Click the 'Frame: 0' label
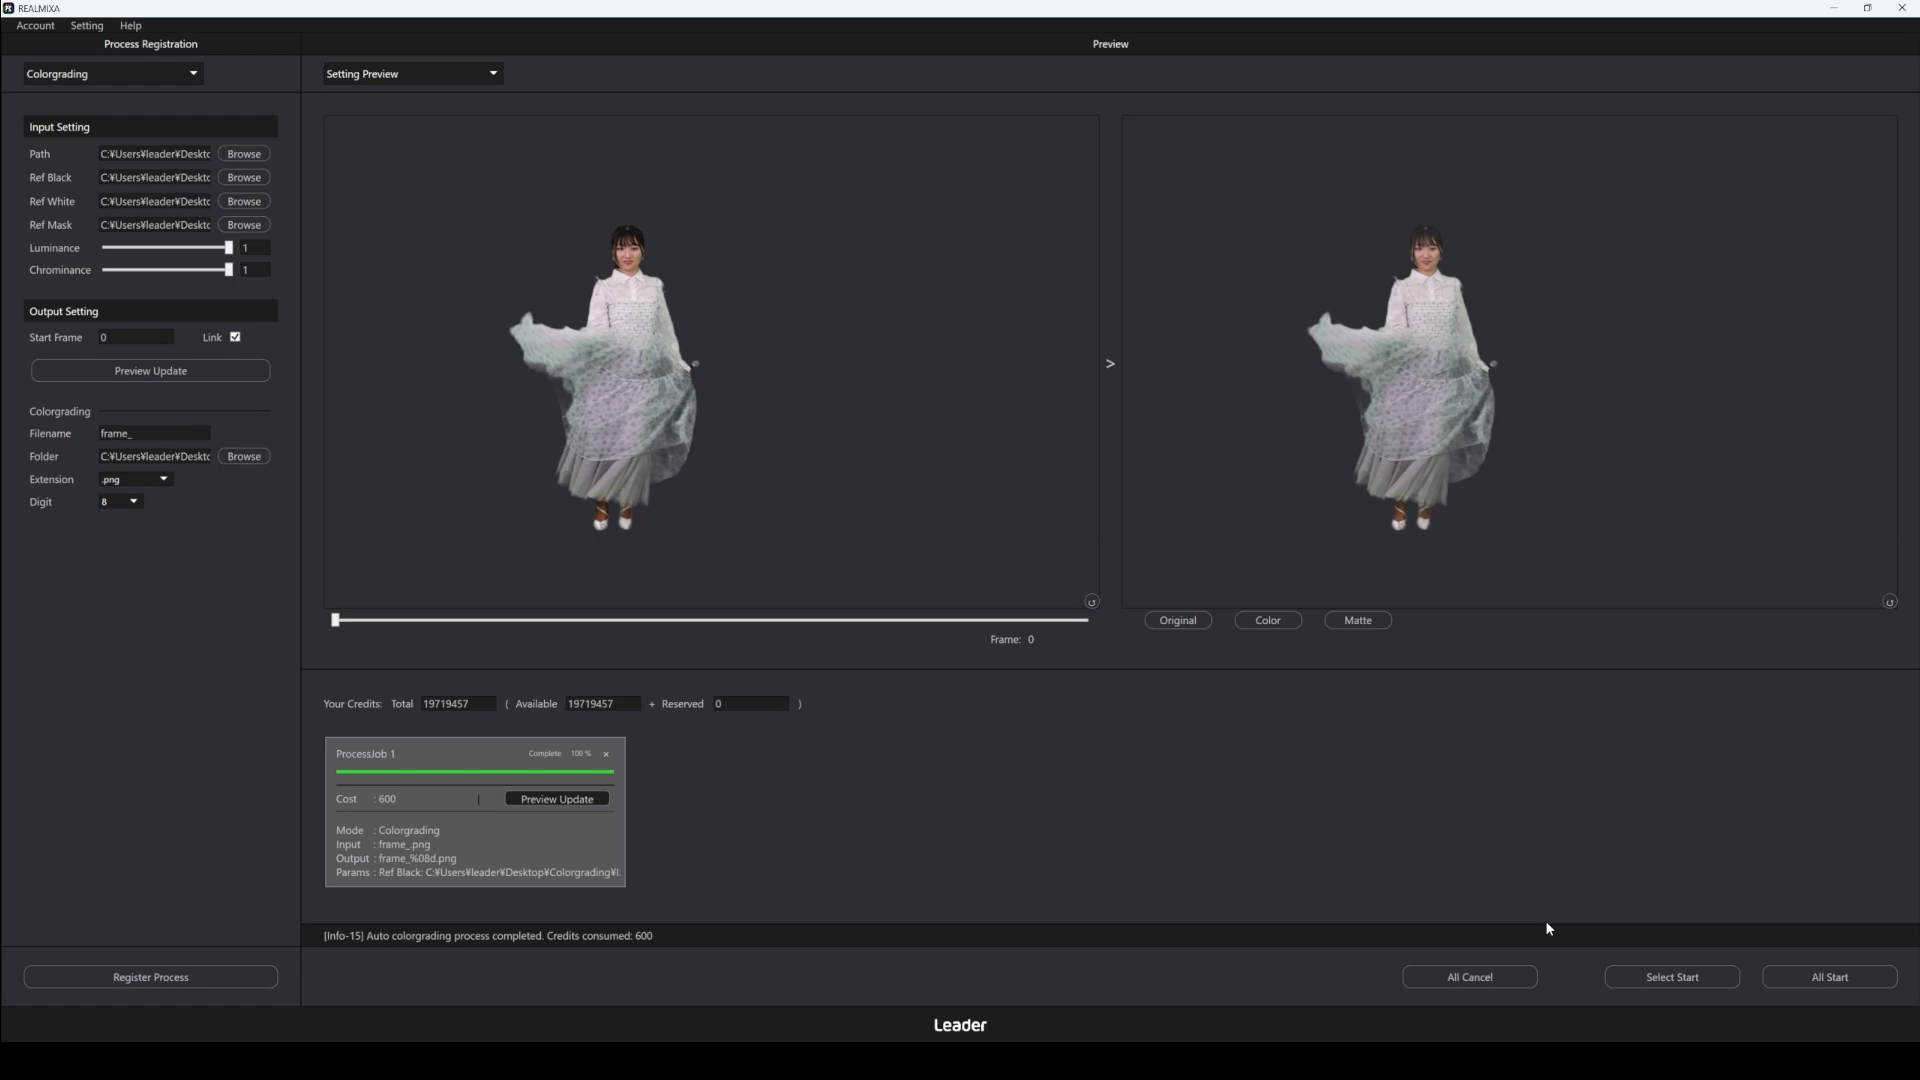Image resolution: width=1920 pixels, height=1080 pixels. pos(1012,640)
